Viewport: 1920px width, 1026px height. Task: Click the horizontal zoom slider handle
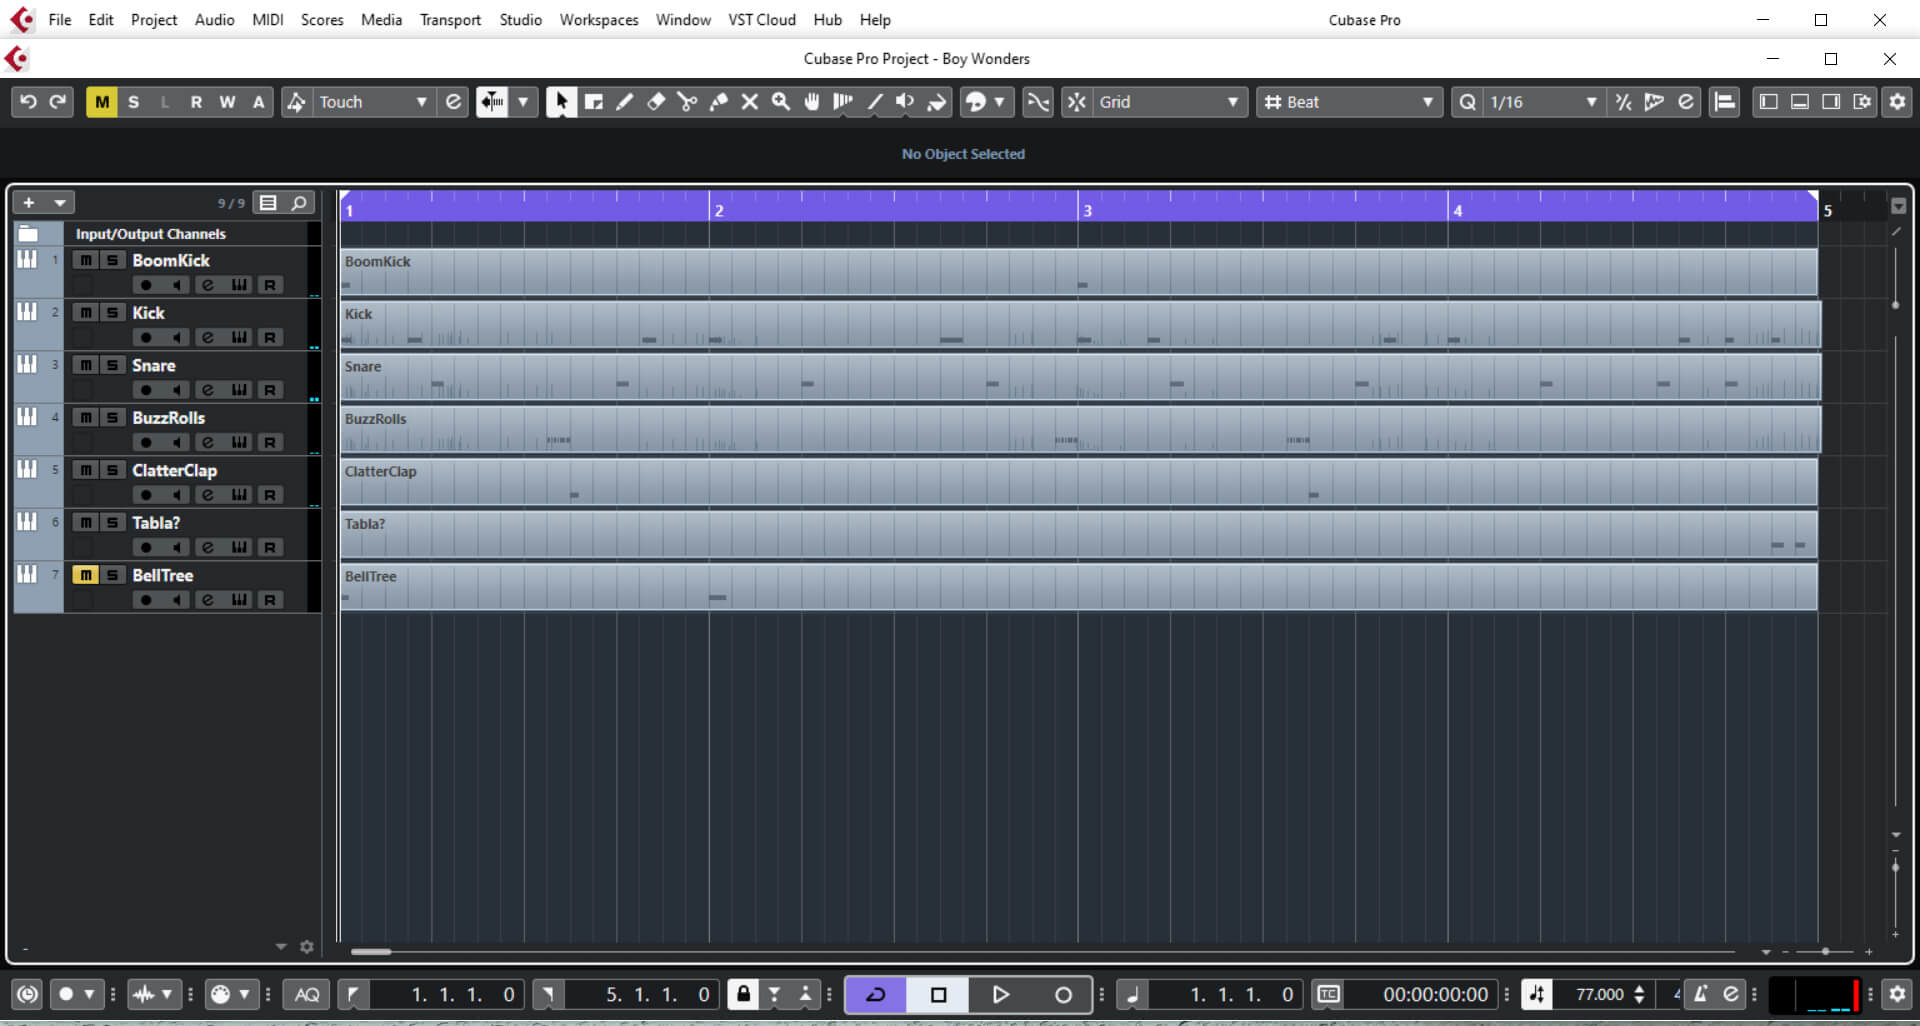1825,952
